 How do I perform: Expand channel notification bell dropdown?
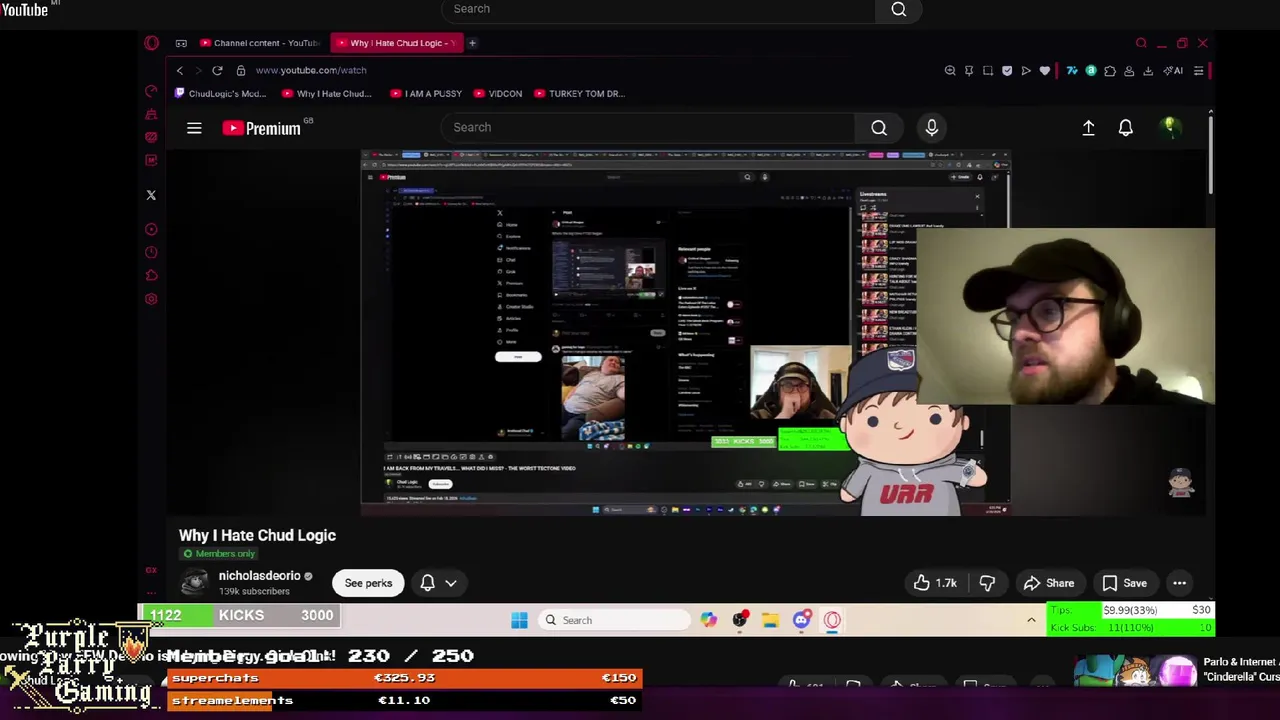click(438, 583)
